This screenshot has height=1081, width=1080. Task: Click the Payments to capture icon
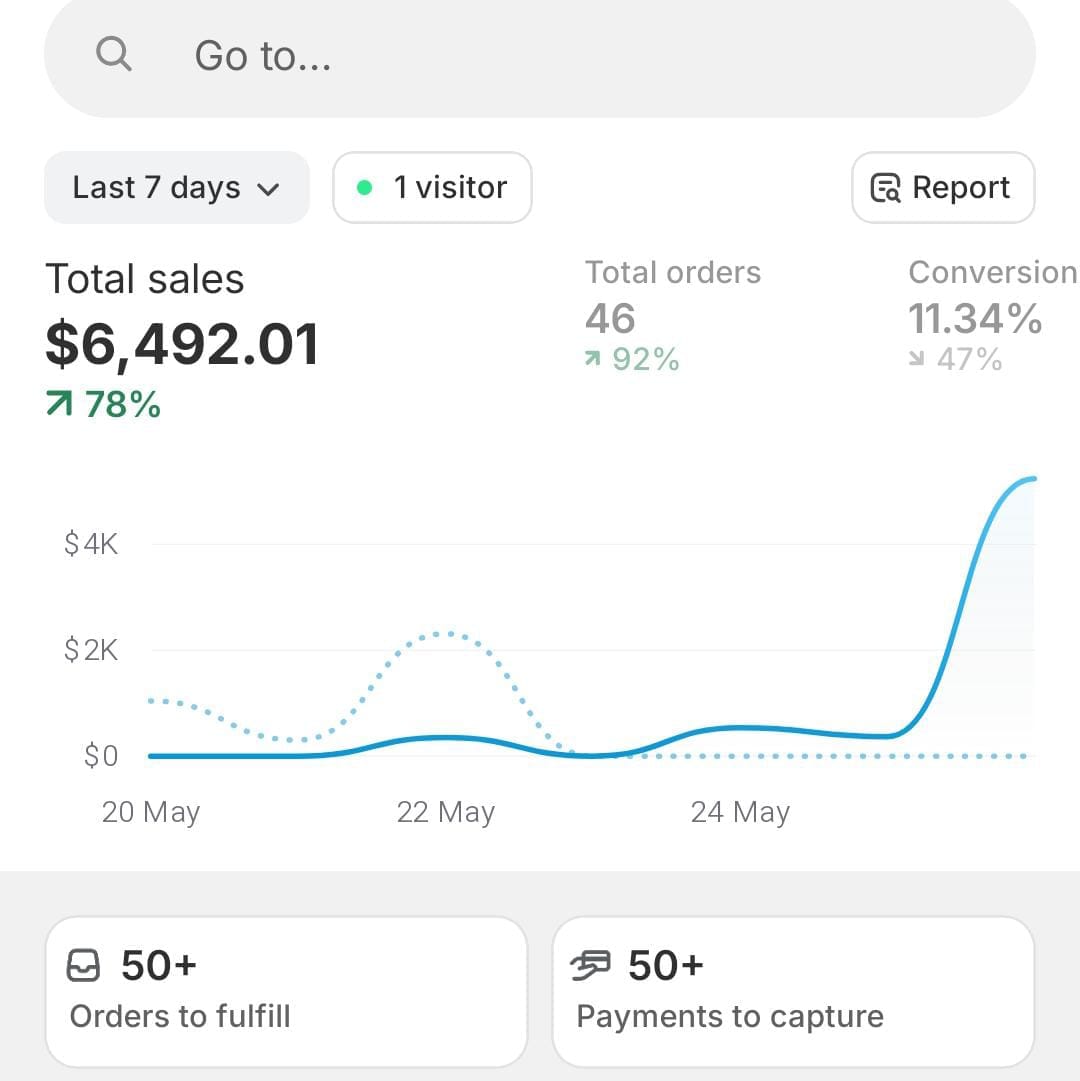(590, 966)
